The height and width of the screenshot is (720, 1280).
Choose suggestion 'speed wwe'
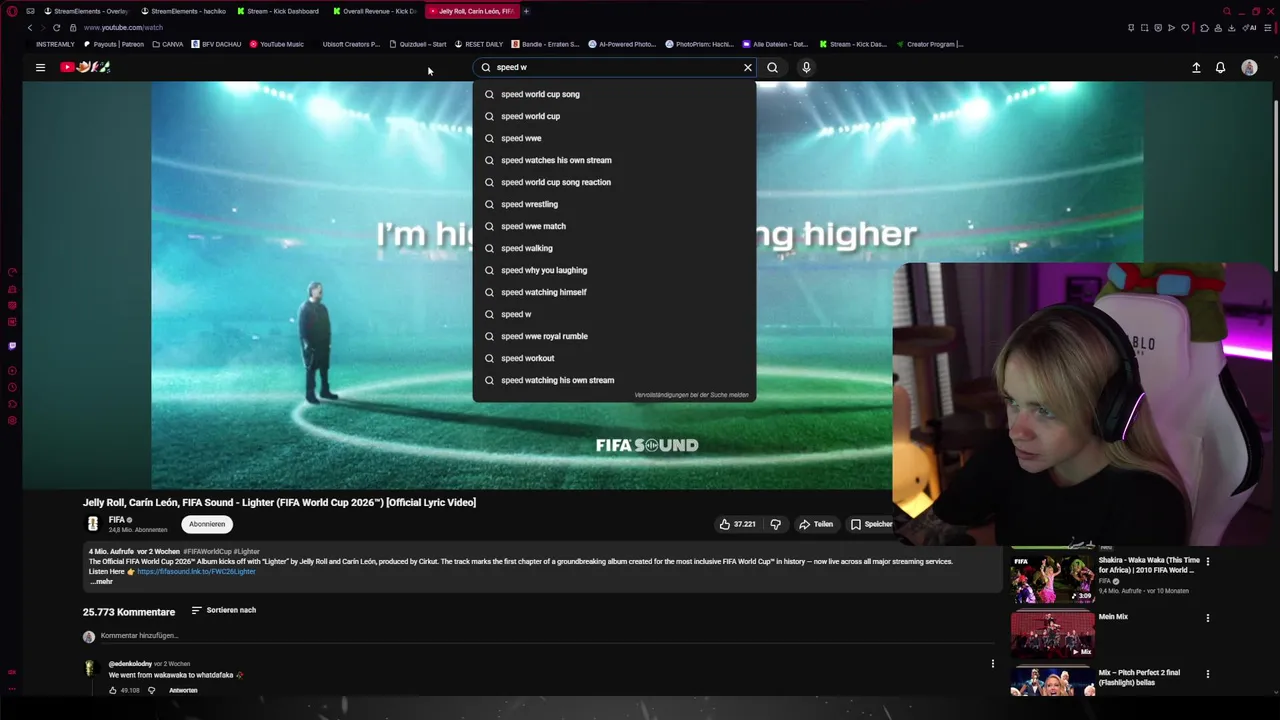[x=614, y=138]
